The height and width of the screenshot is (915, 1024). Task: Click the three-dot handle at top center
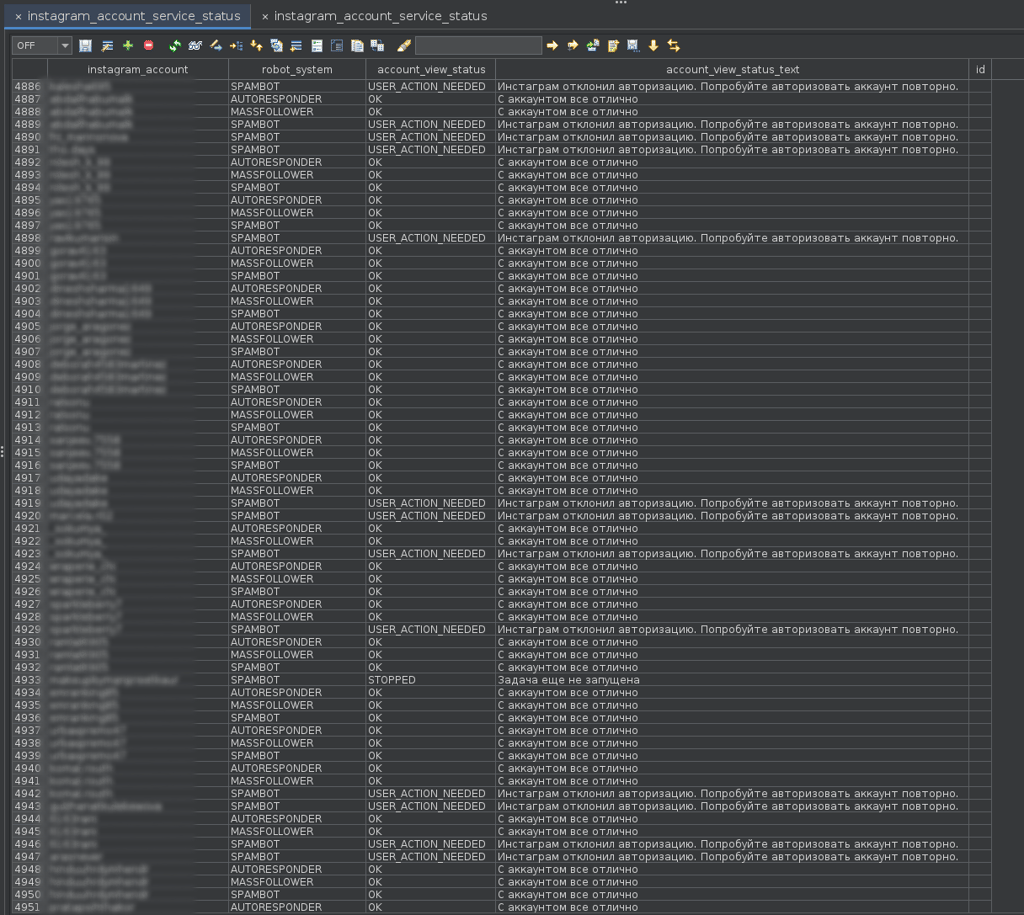[x=620, y=3]
